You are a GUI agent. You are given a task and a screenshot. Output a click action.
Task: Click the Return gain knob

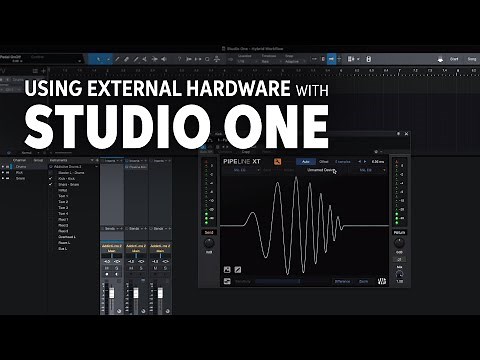click(399, 243)
